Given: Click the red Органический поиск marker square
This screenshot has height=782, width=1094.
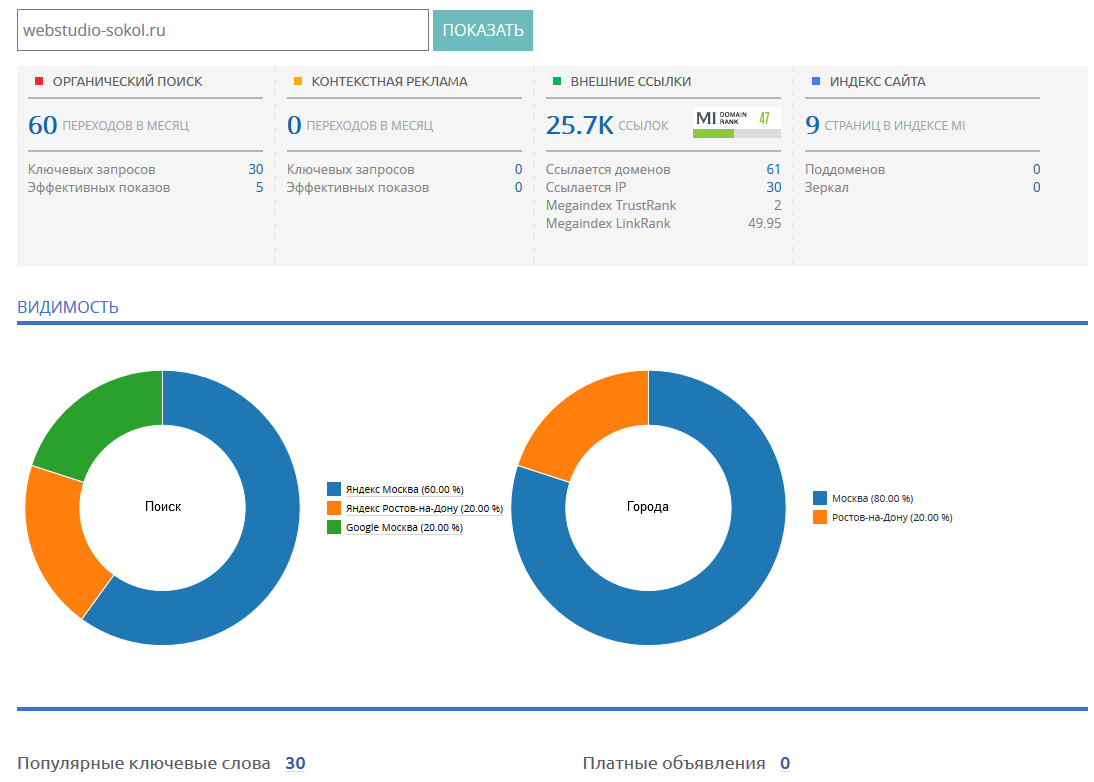Looking at the screenshot, I should tap(39, 82).
